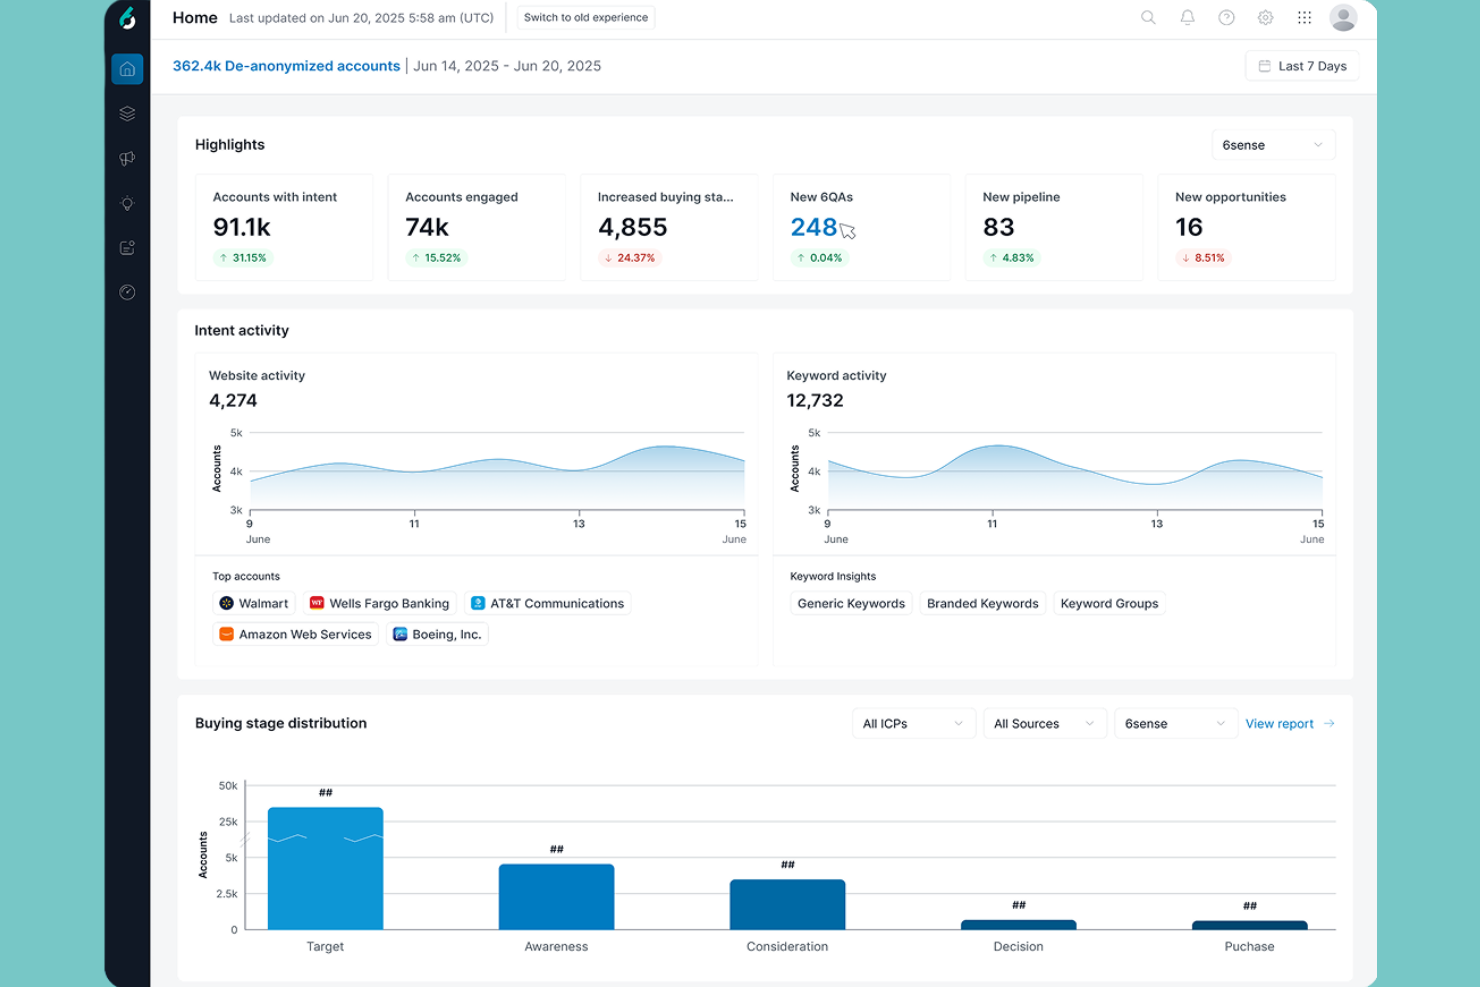This screenshot has width=1480, height=987.
Task: Open the New opportunities card
Action: click(1246, 227)
